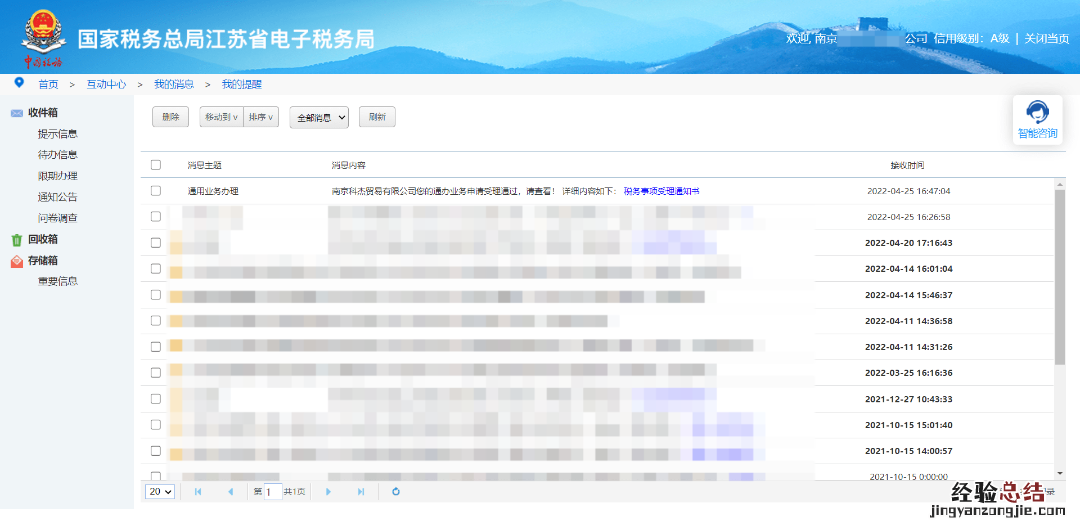This screenshot has width=1080, height=529.
Task: Open the 回收箱 trash bin icon
Action: pos(16,240)
